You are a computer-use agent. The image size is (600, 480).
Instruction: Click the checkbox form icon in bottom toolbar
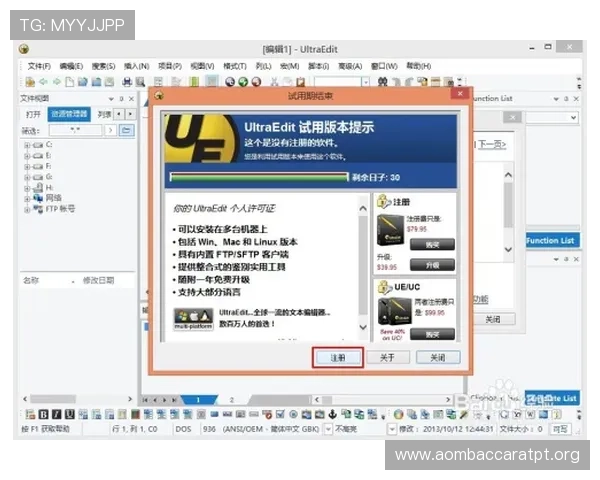[x=280, y=414]
